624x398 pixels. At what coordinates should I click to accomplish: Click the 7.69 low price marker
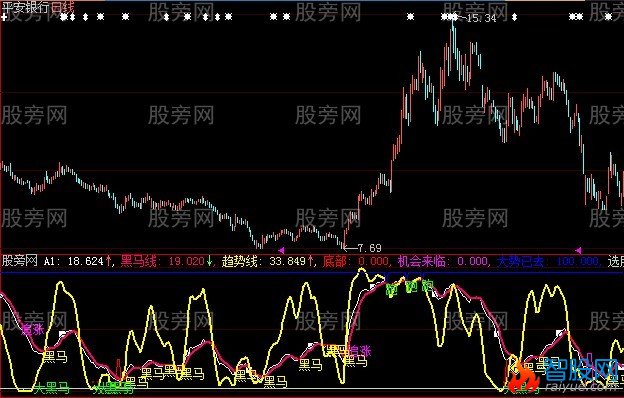click(369, 248)
